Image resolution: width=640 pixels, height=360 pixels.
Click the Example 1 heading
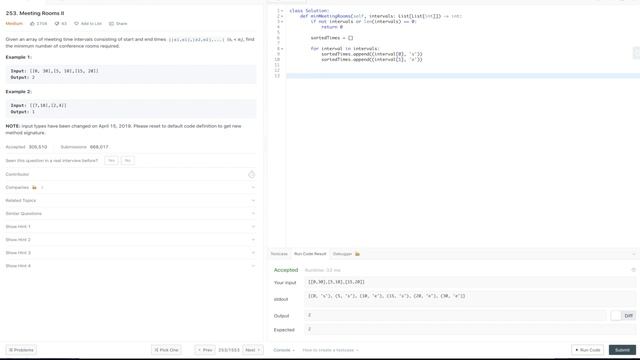click(18, 57)
